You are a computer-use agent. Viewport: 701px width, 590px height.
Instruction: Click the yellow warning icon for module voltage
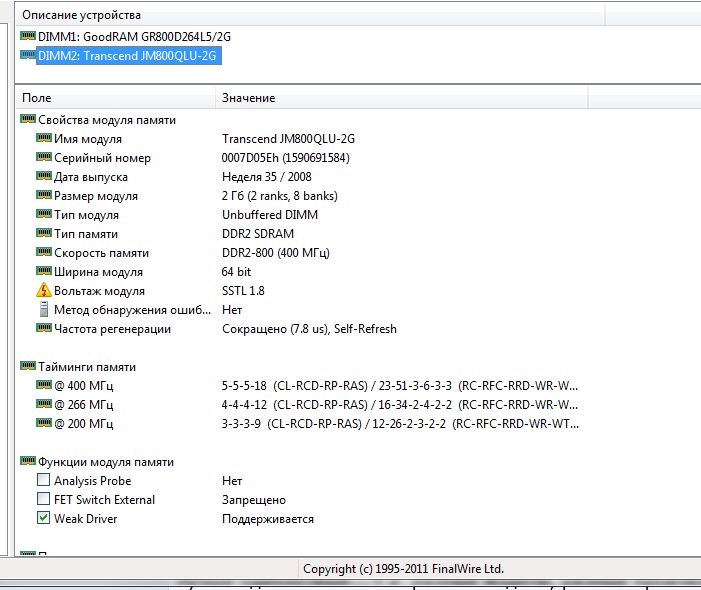(43, 290)
